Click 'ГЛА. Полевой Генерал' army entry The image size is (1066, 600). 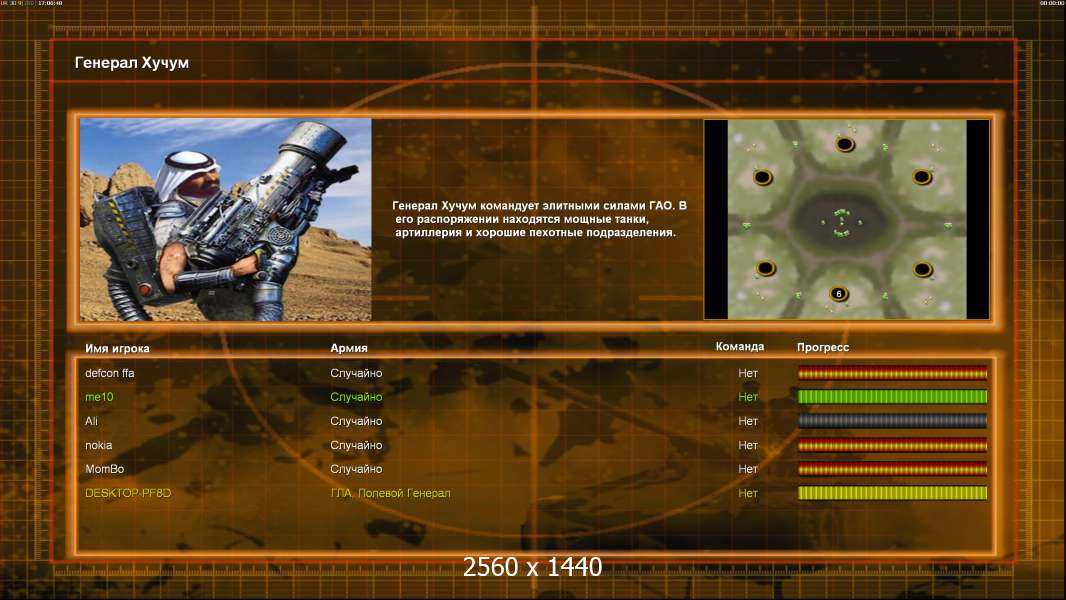point(390,493)
